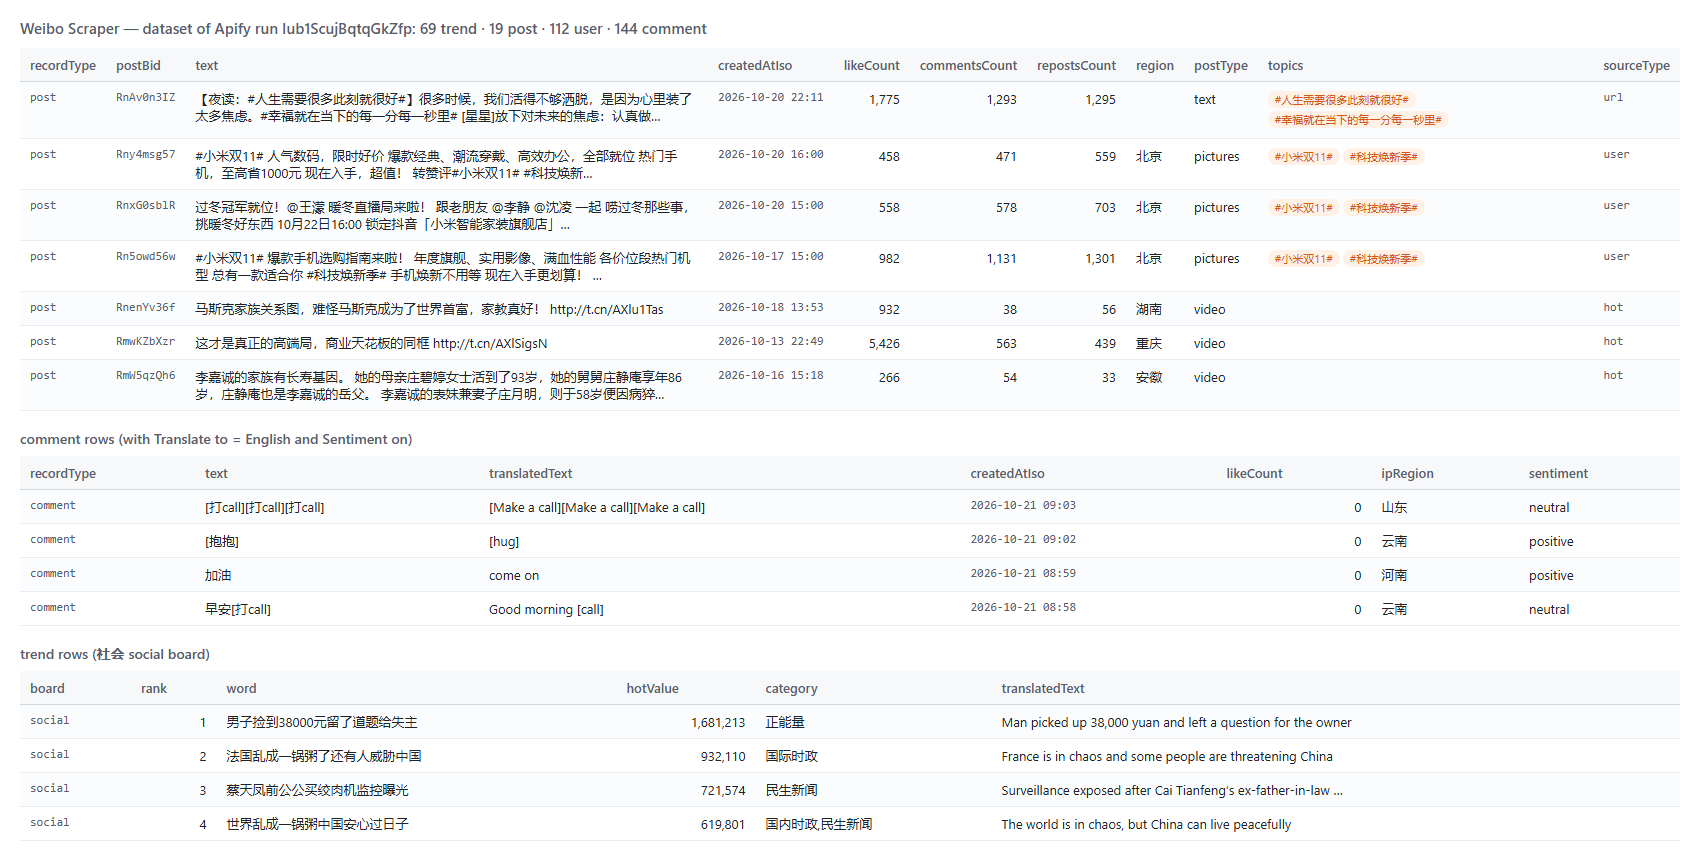Viewport: 1700px width, 859px height.
Task: Select hot value 1,681,213
Action: (x=718, y=723)
